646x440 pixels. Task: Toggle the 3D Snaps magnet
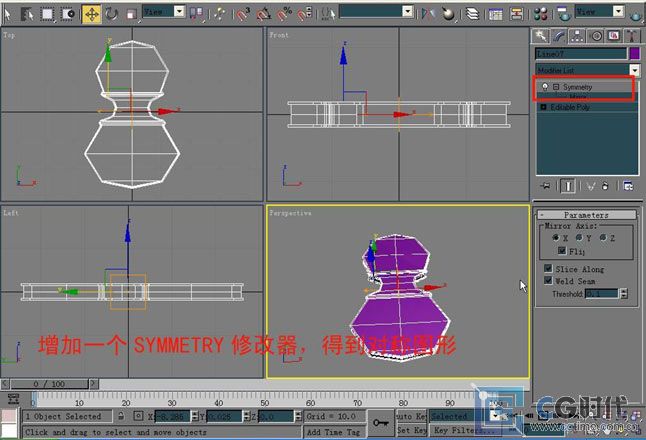243,14
